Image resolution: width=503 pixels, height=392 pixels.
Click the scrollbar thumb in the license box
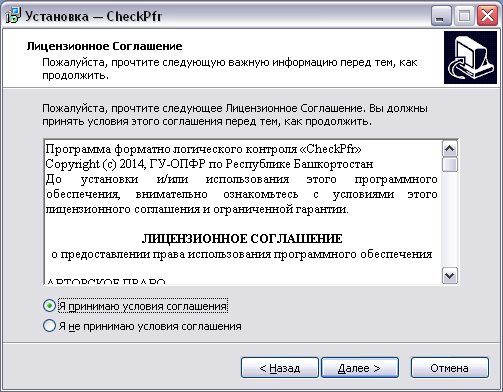click(450, 165)
